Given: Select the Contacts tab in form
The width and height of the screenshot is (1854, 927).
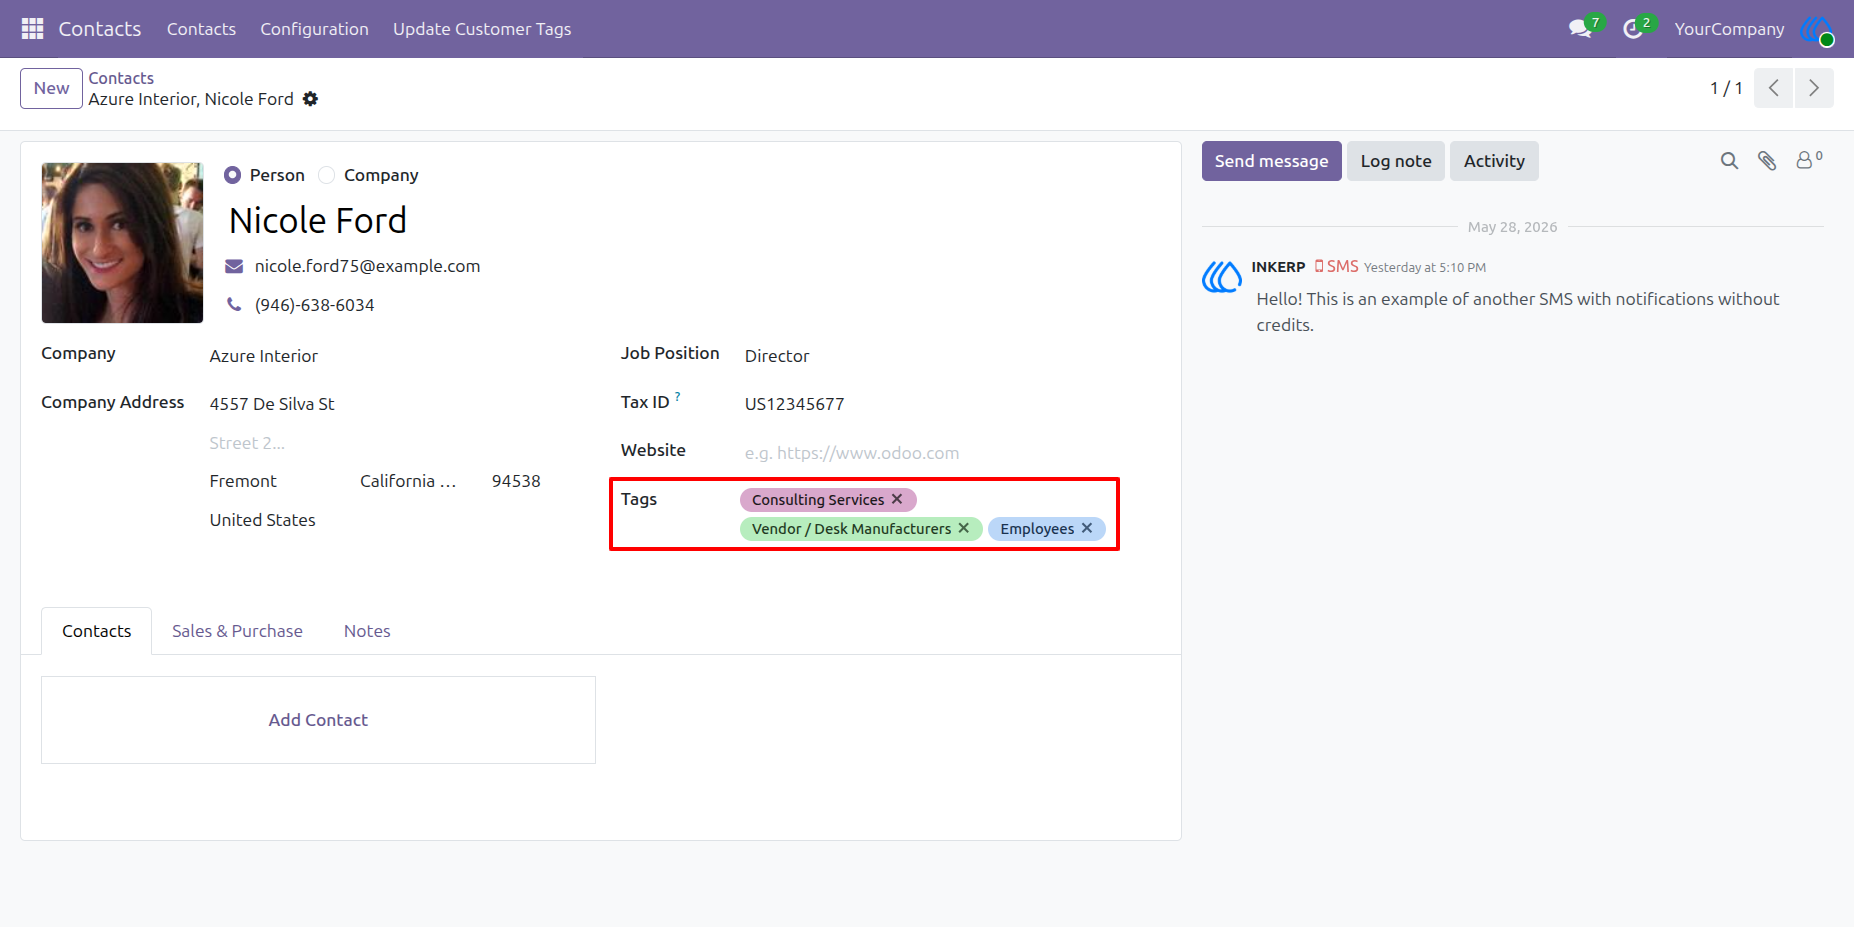Looking at the screenshot, I should point(97,631).
